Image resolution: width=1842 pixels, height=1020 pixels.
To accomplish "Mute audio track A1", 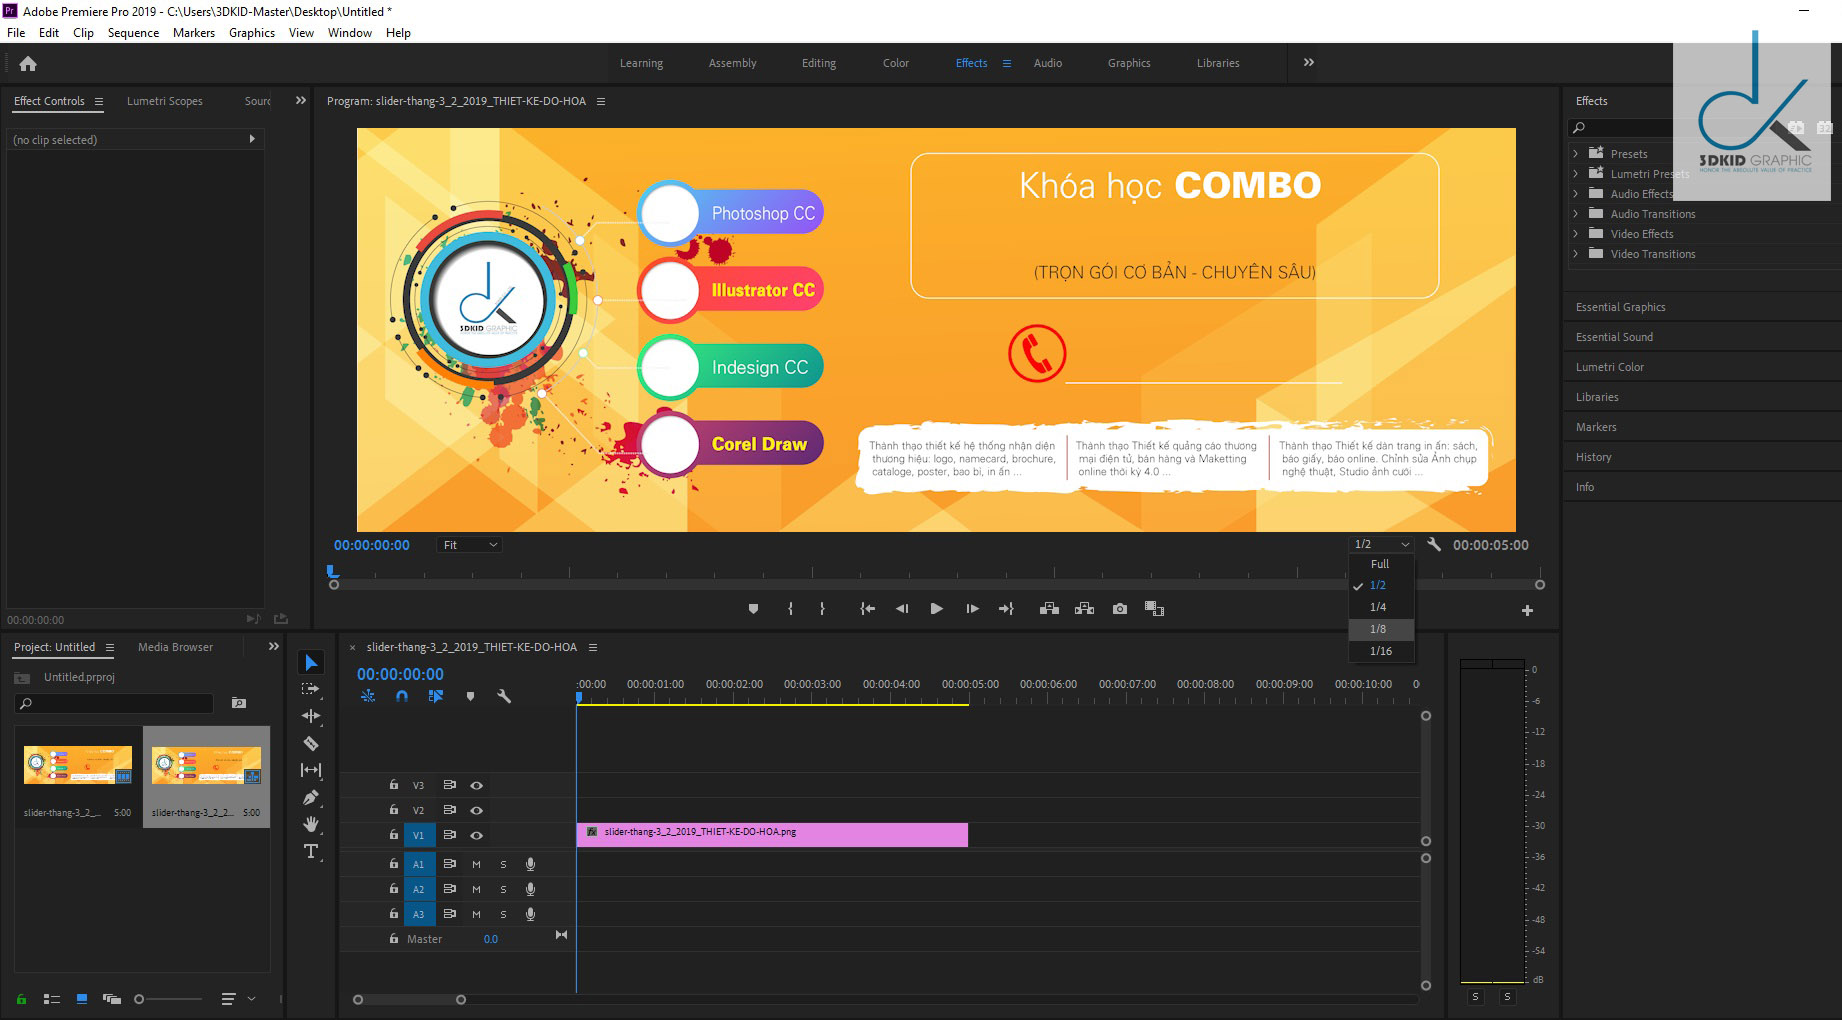I will [476, 864].
